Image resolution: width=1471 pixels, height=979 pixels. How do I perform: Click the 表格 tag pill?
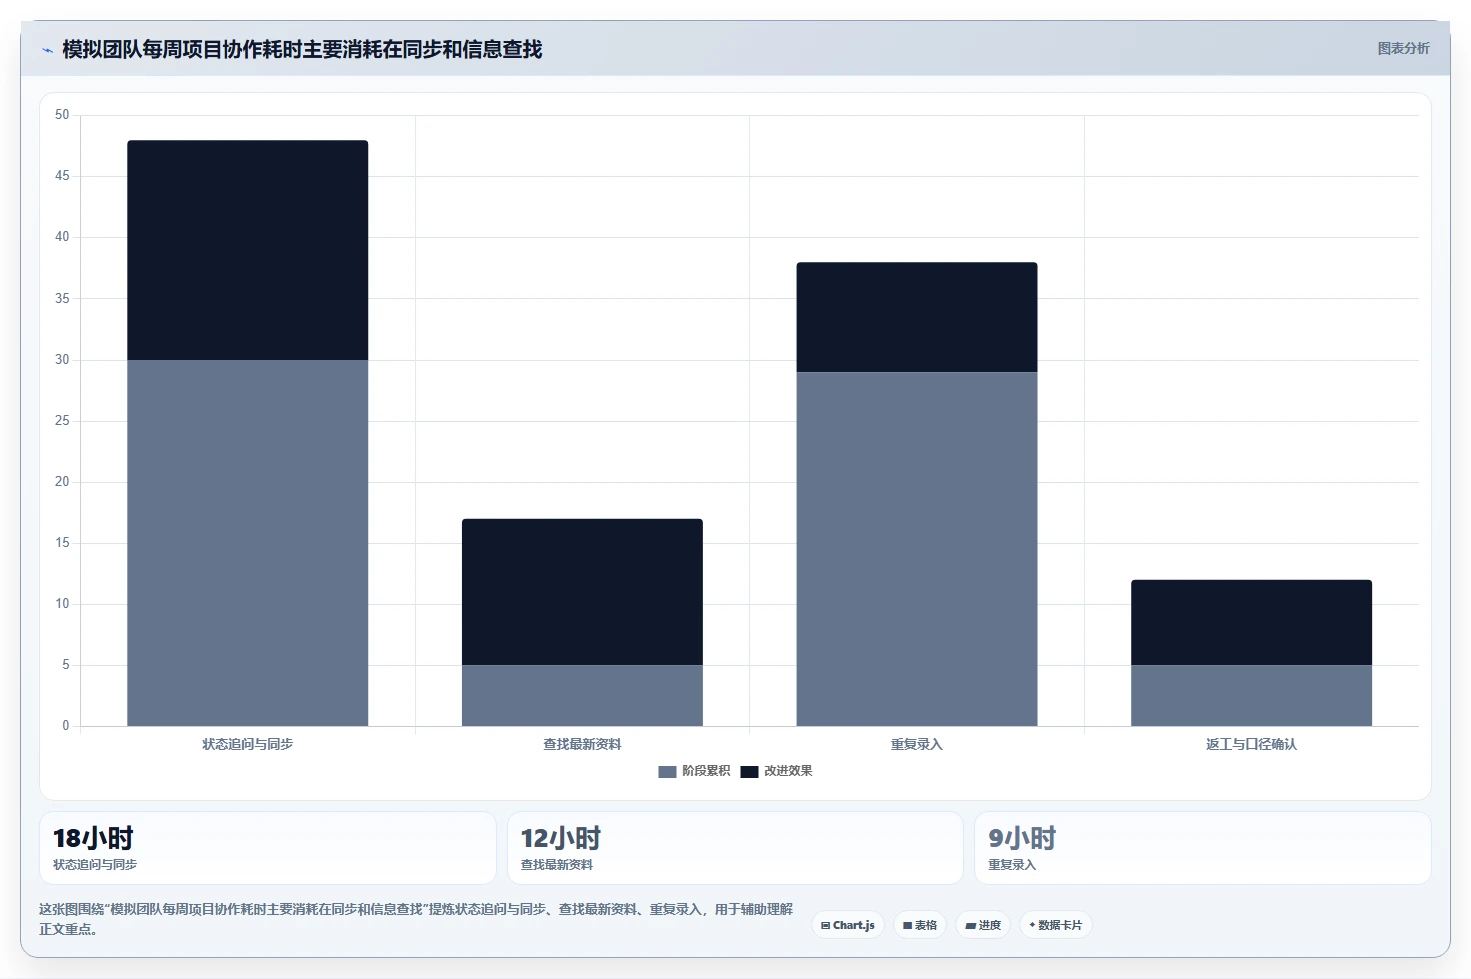(x=920, y=925)
